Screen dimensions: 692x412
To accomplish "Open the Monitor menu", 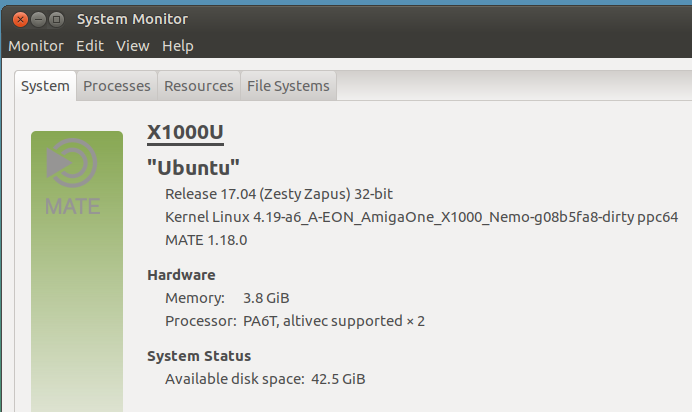I will tap(36, 46).
